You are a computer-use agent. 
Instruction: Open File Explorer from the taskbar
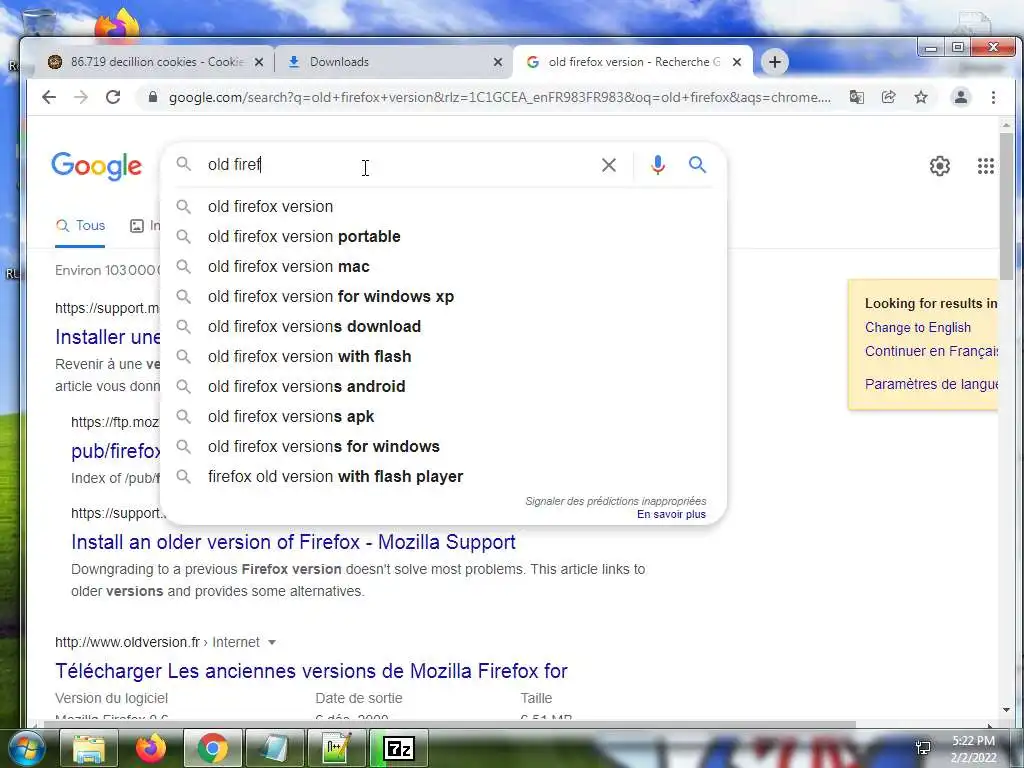[x=89, y=749]
